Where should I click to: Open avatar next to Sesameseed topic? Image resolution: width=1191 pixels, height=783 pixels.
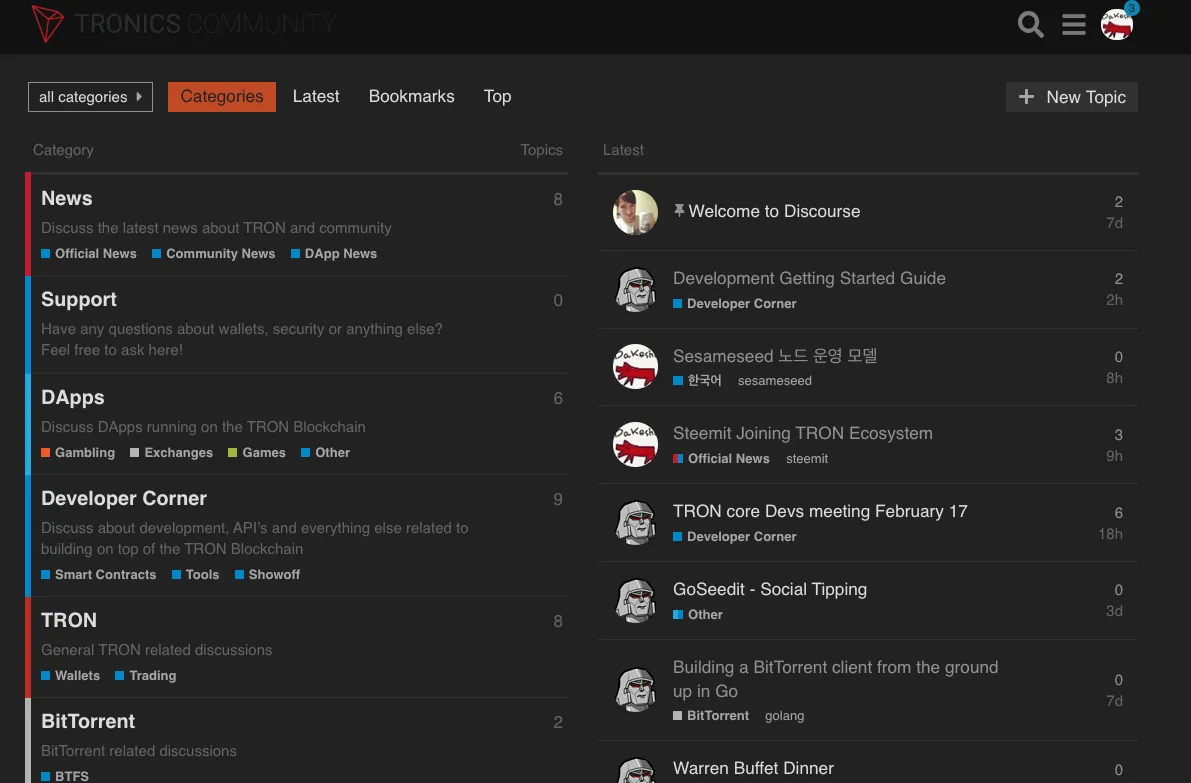click(635, 367)
